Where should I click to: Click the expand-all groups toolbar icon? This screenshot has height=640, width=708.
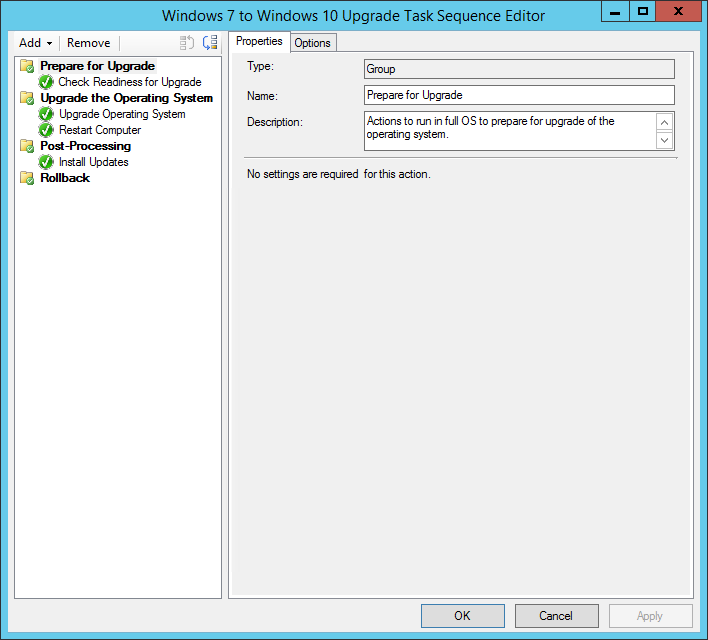tap(210, 43)
